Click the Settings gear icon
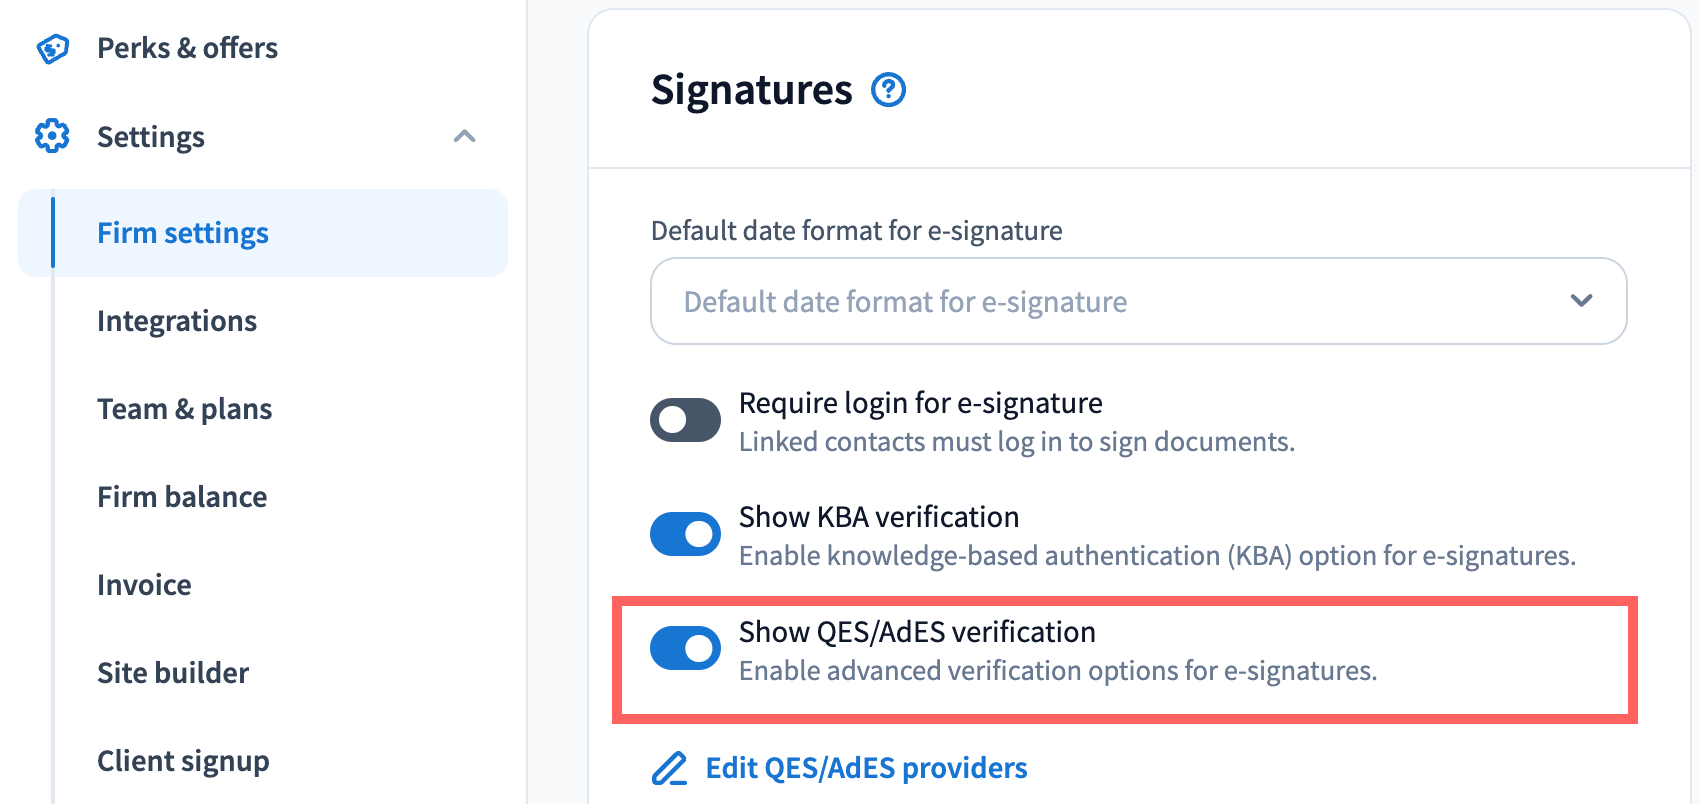 pos(52,136)
